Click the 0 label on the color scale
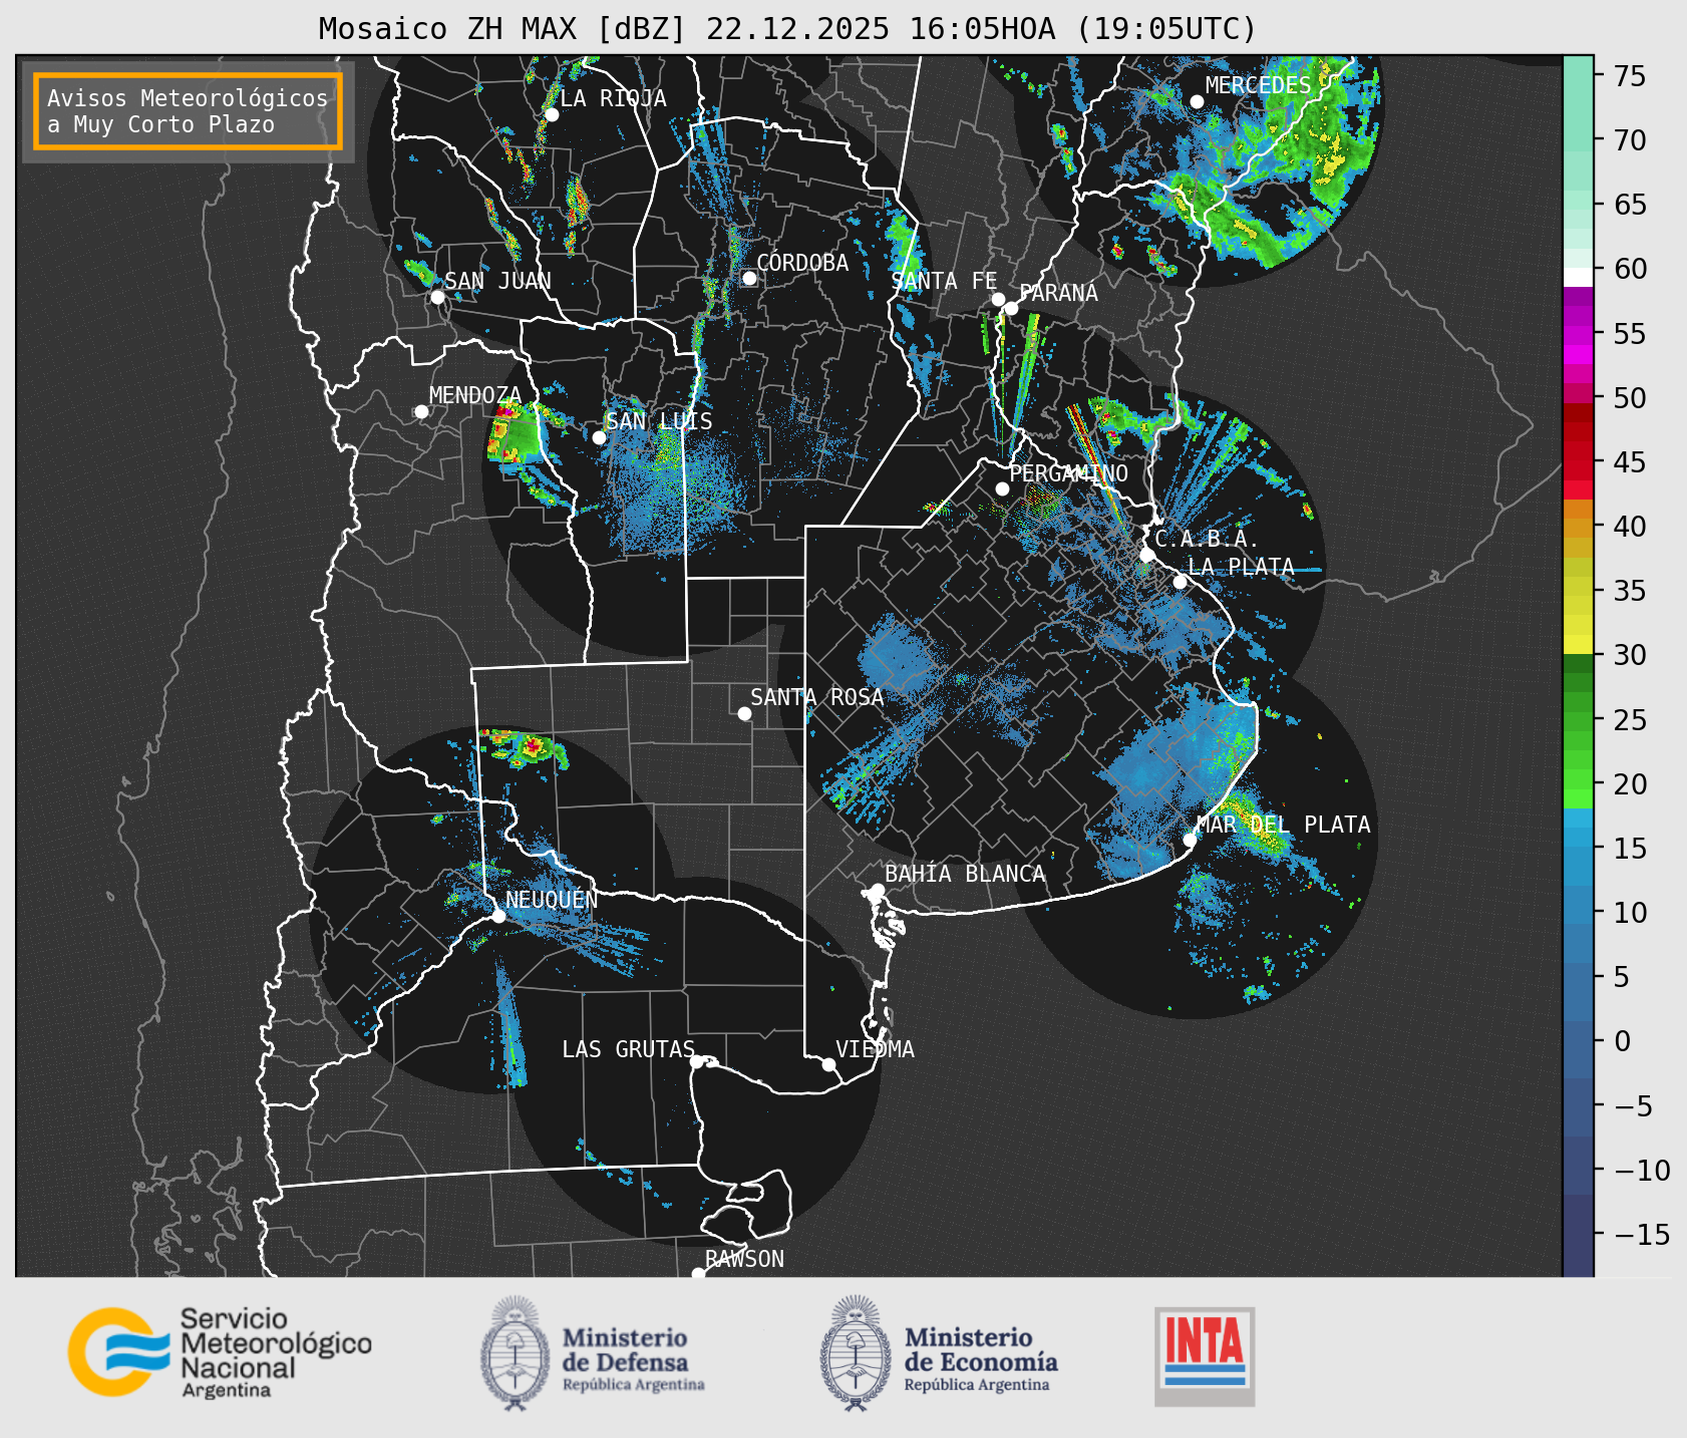Viewport: 1687px width, 1438px height. pos(1621,1041)
